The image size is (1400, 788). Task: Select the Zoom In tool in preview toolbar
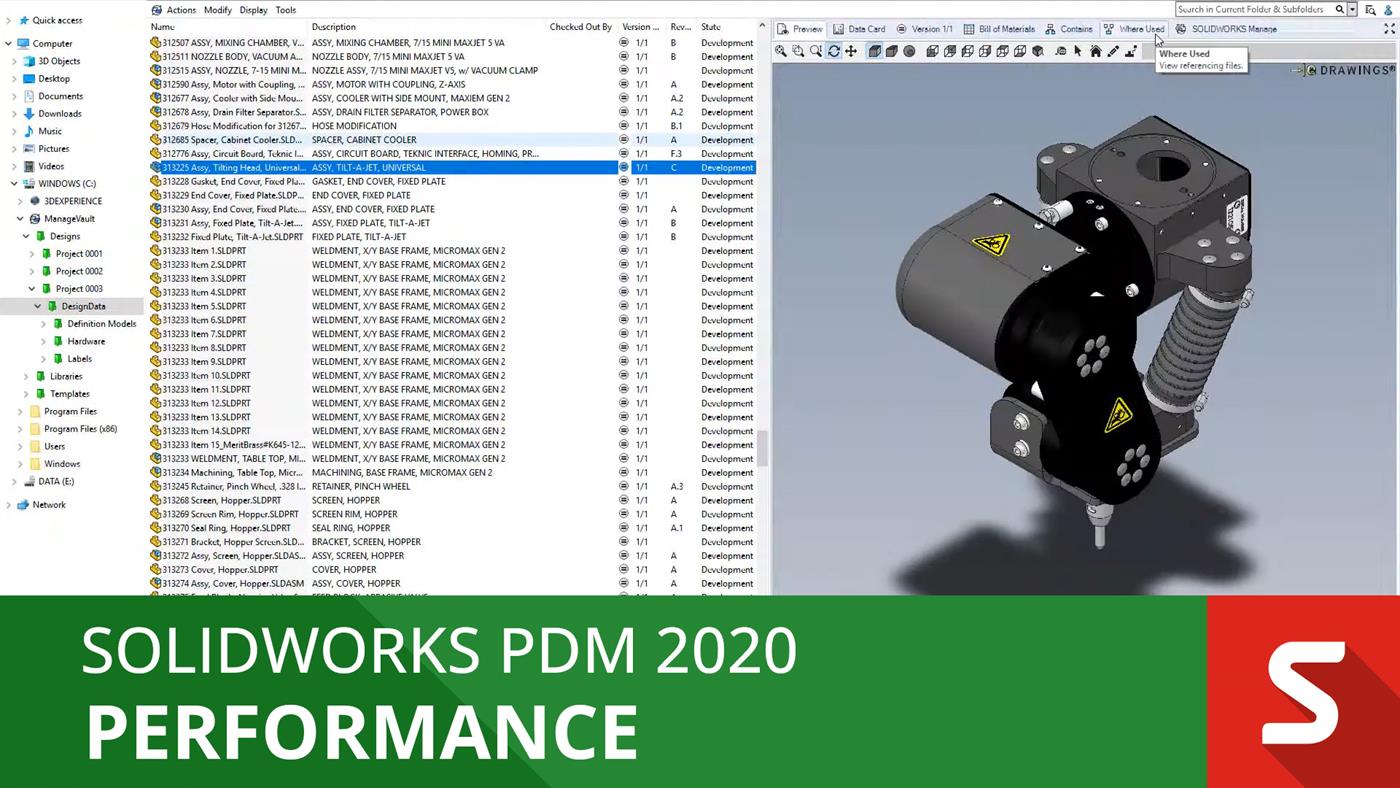point(816,51)
